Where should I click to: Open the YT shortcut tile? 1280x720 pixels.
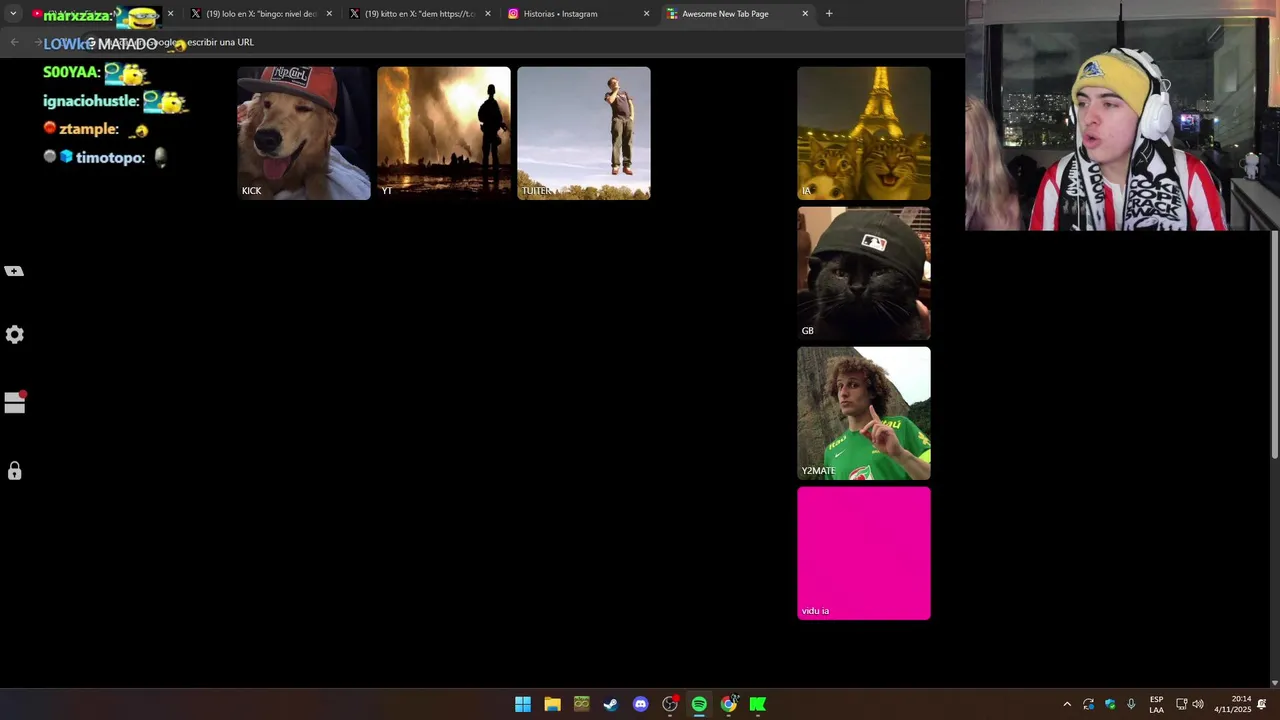pos(444,133)
